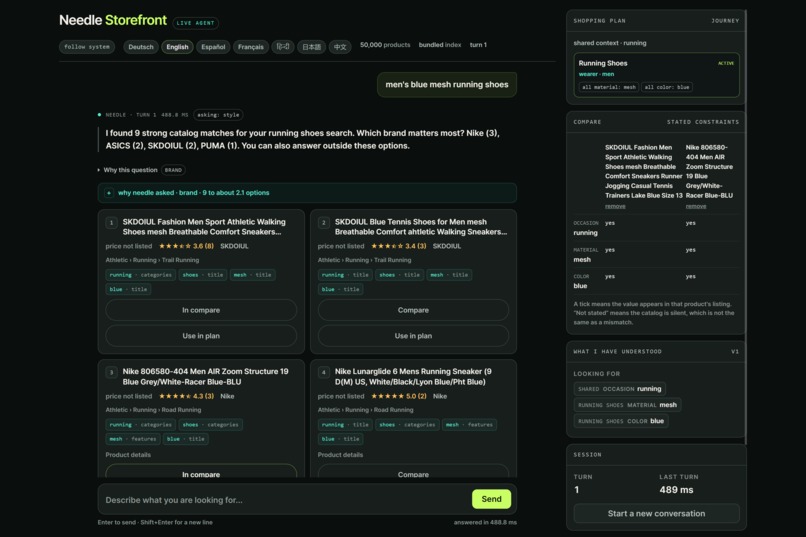Click star rating 4.3 (3) on Nike 806580 card
Image resolution: width=806 pixels, height=537 pixels.
click(186, 396)
